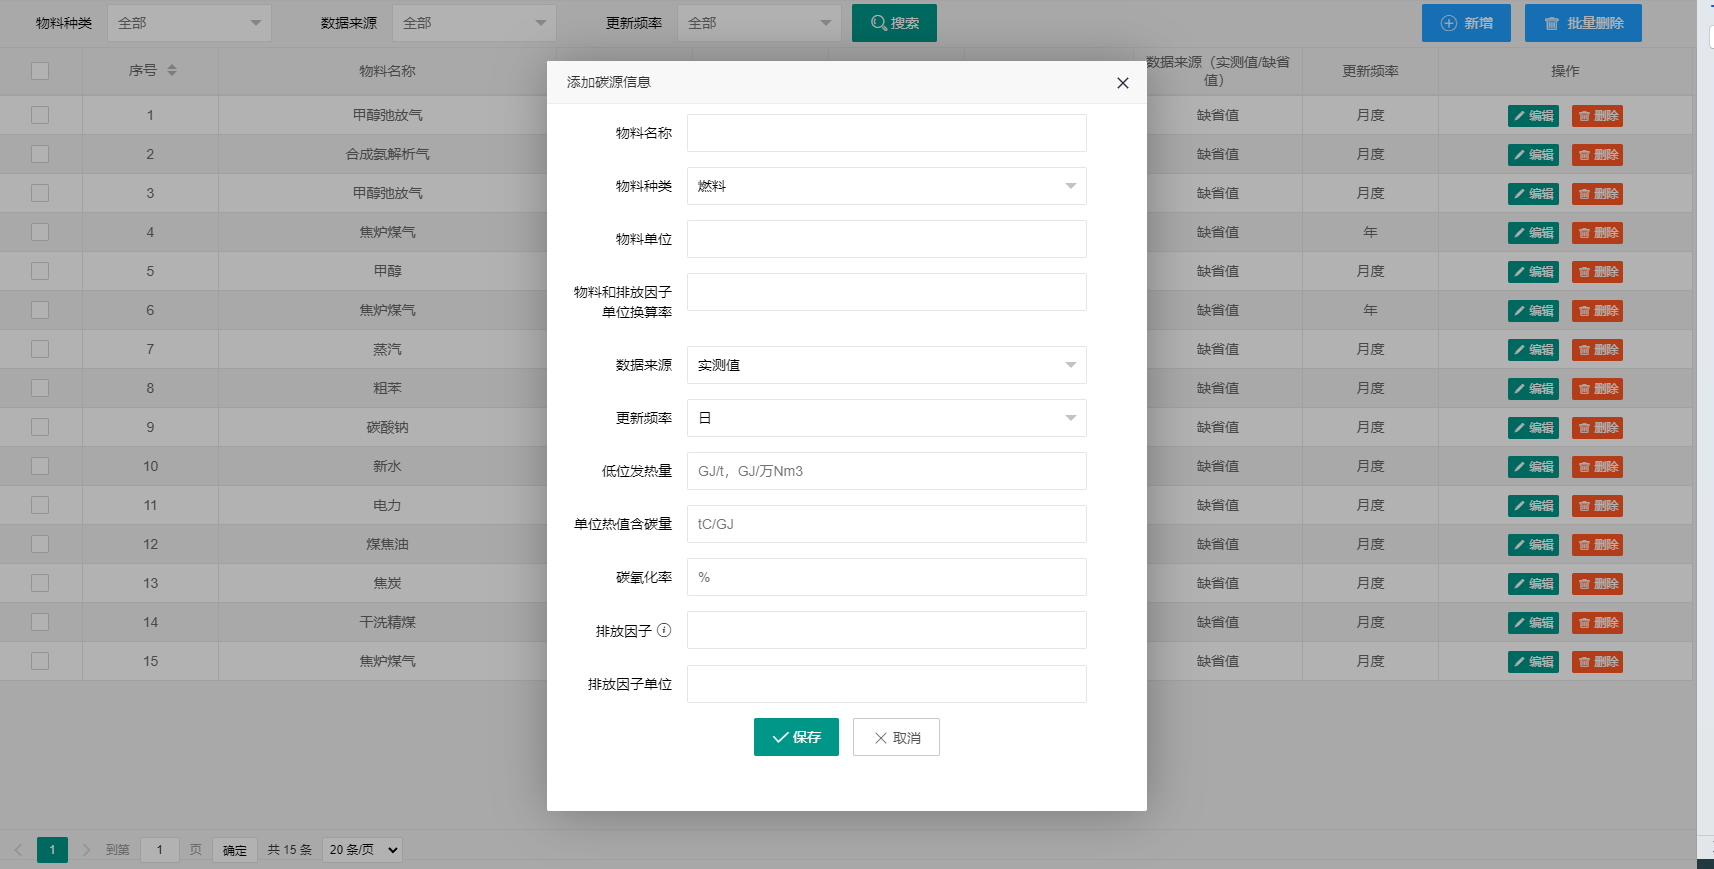The width and height of the screenshot is (1714, 869).
Task: Click the 保存 button
Action: pos(796,737)
